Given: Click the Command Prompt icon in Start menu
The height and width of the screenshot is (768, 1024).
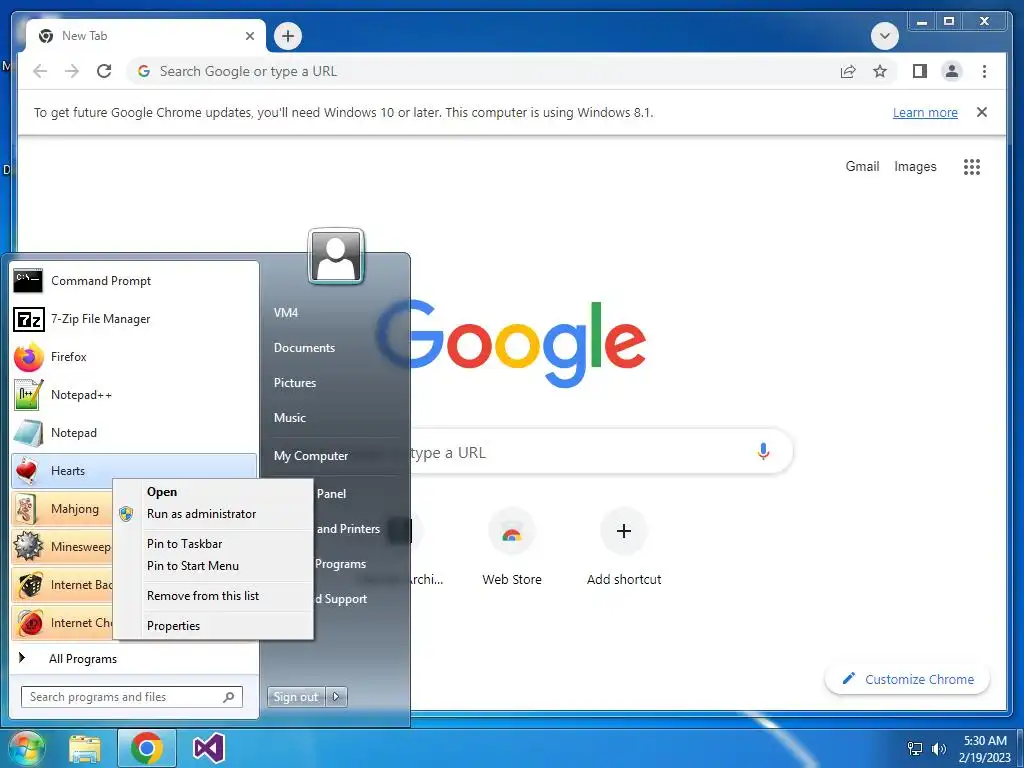Looking at the screenshot, I should point(28,281).
